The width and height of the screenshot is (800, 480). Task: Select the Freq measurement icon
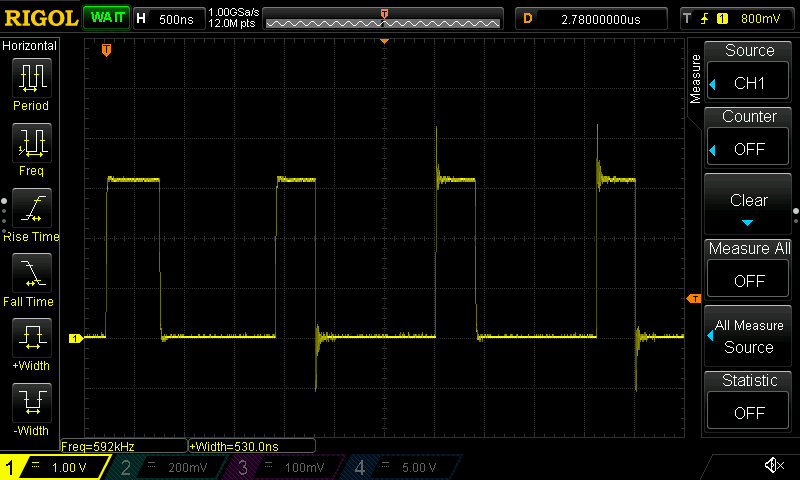coord(30,144)
